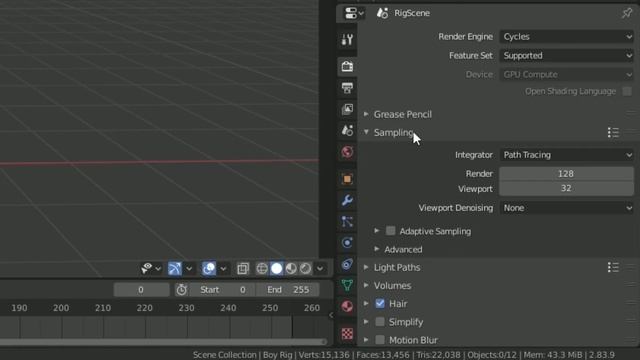Open the Render properties tab
This screenshot has height=360, width=640.
pos(347,66)
